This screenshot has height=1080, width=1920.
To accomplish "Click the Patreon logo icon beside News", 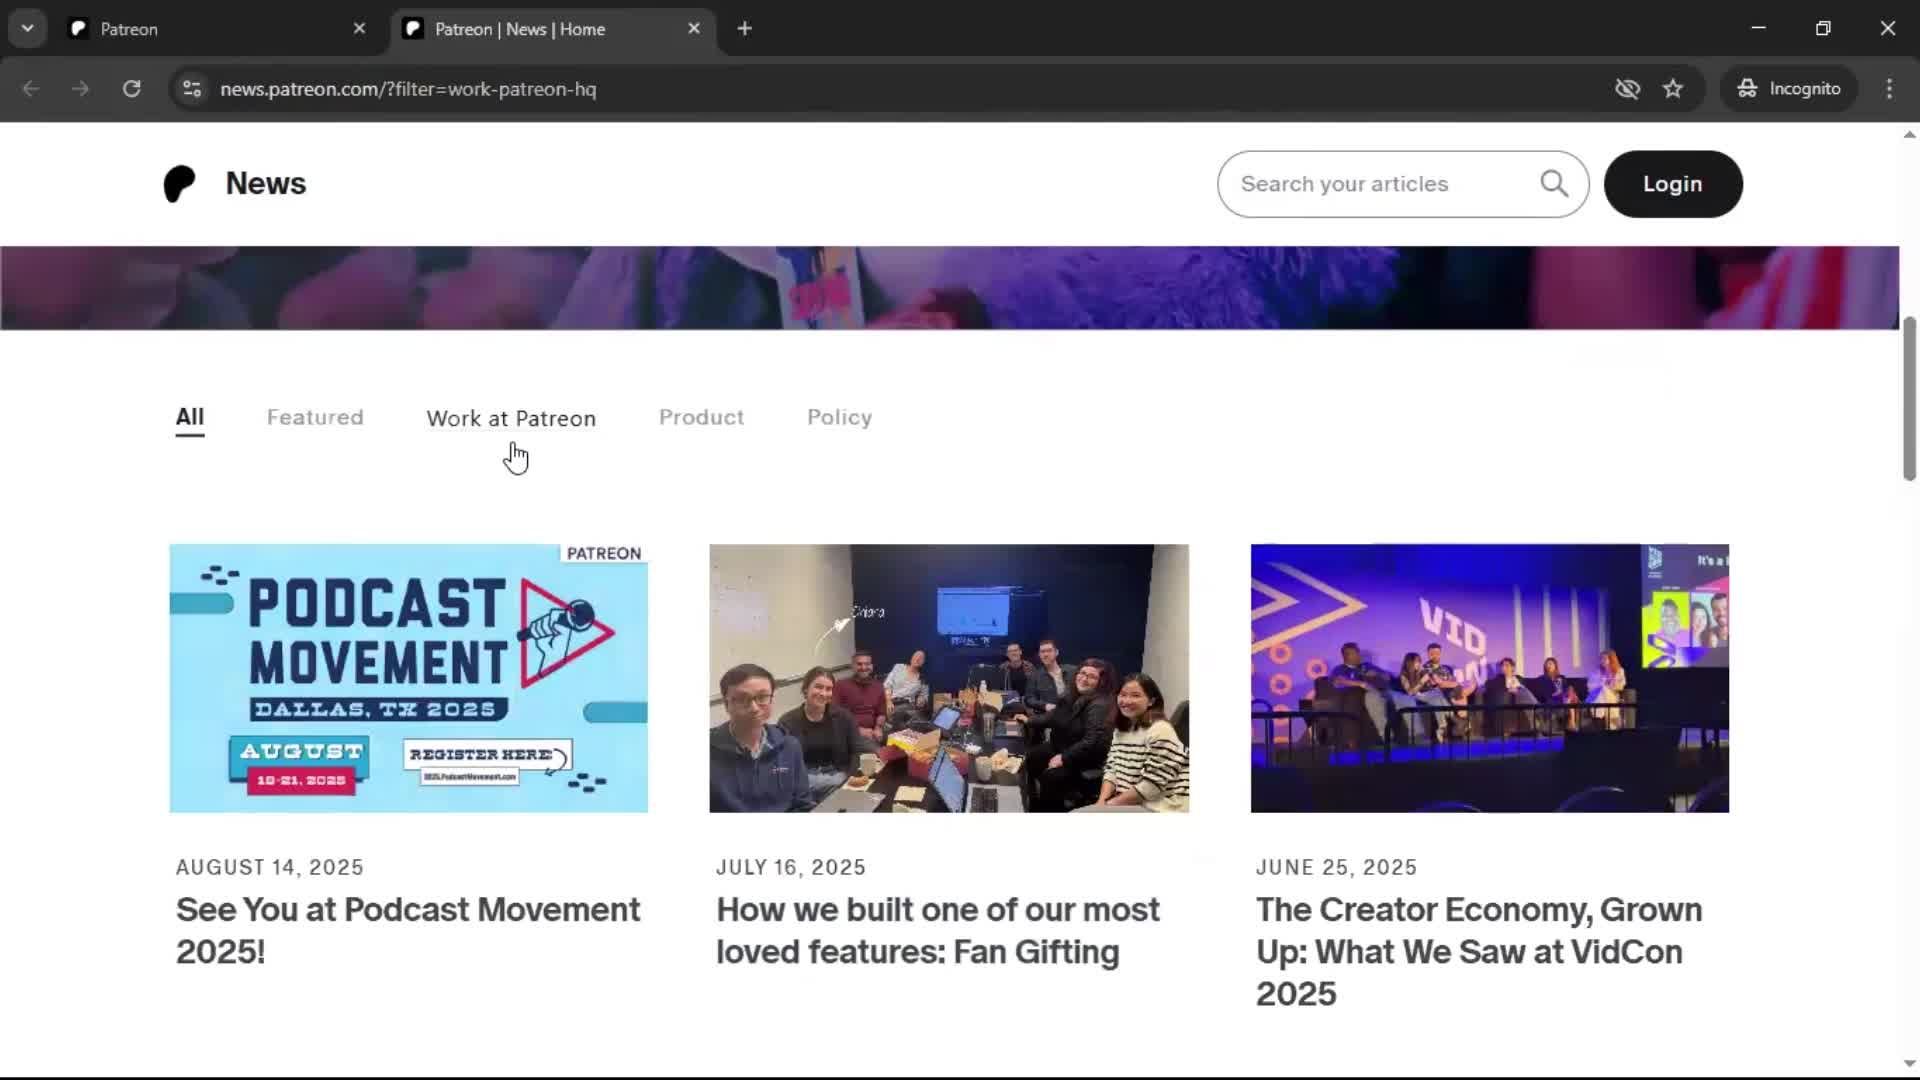I will (180, 184).
